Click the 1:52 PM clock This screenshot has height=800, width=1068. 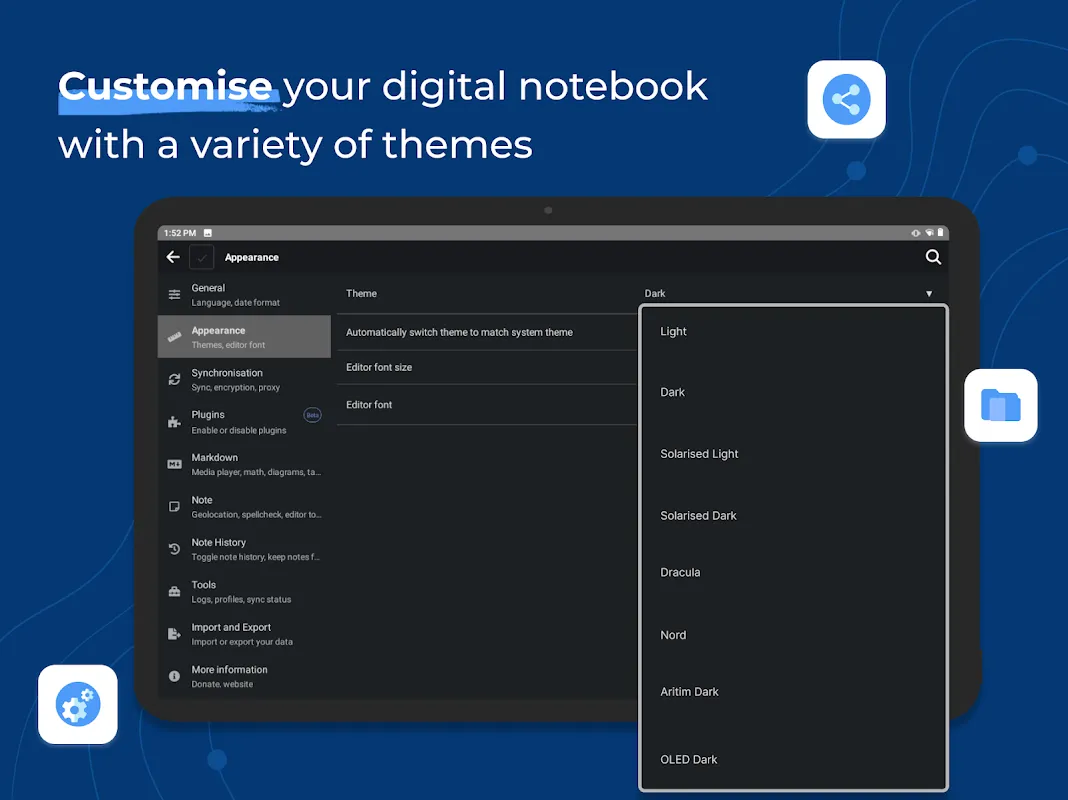point(180,233)
